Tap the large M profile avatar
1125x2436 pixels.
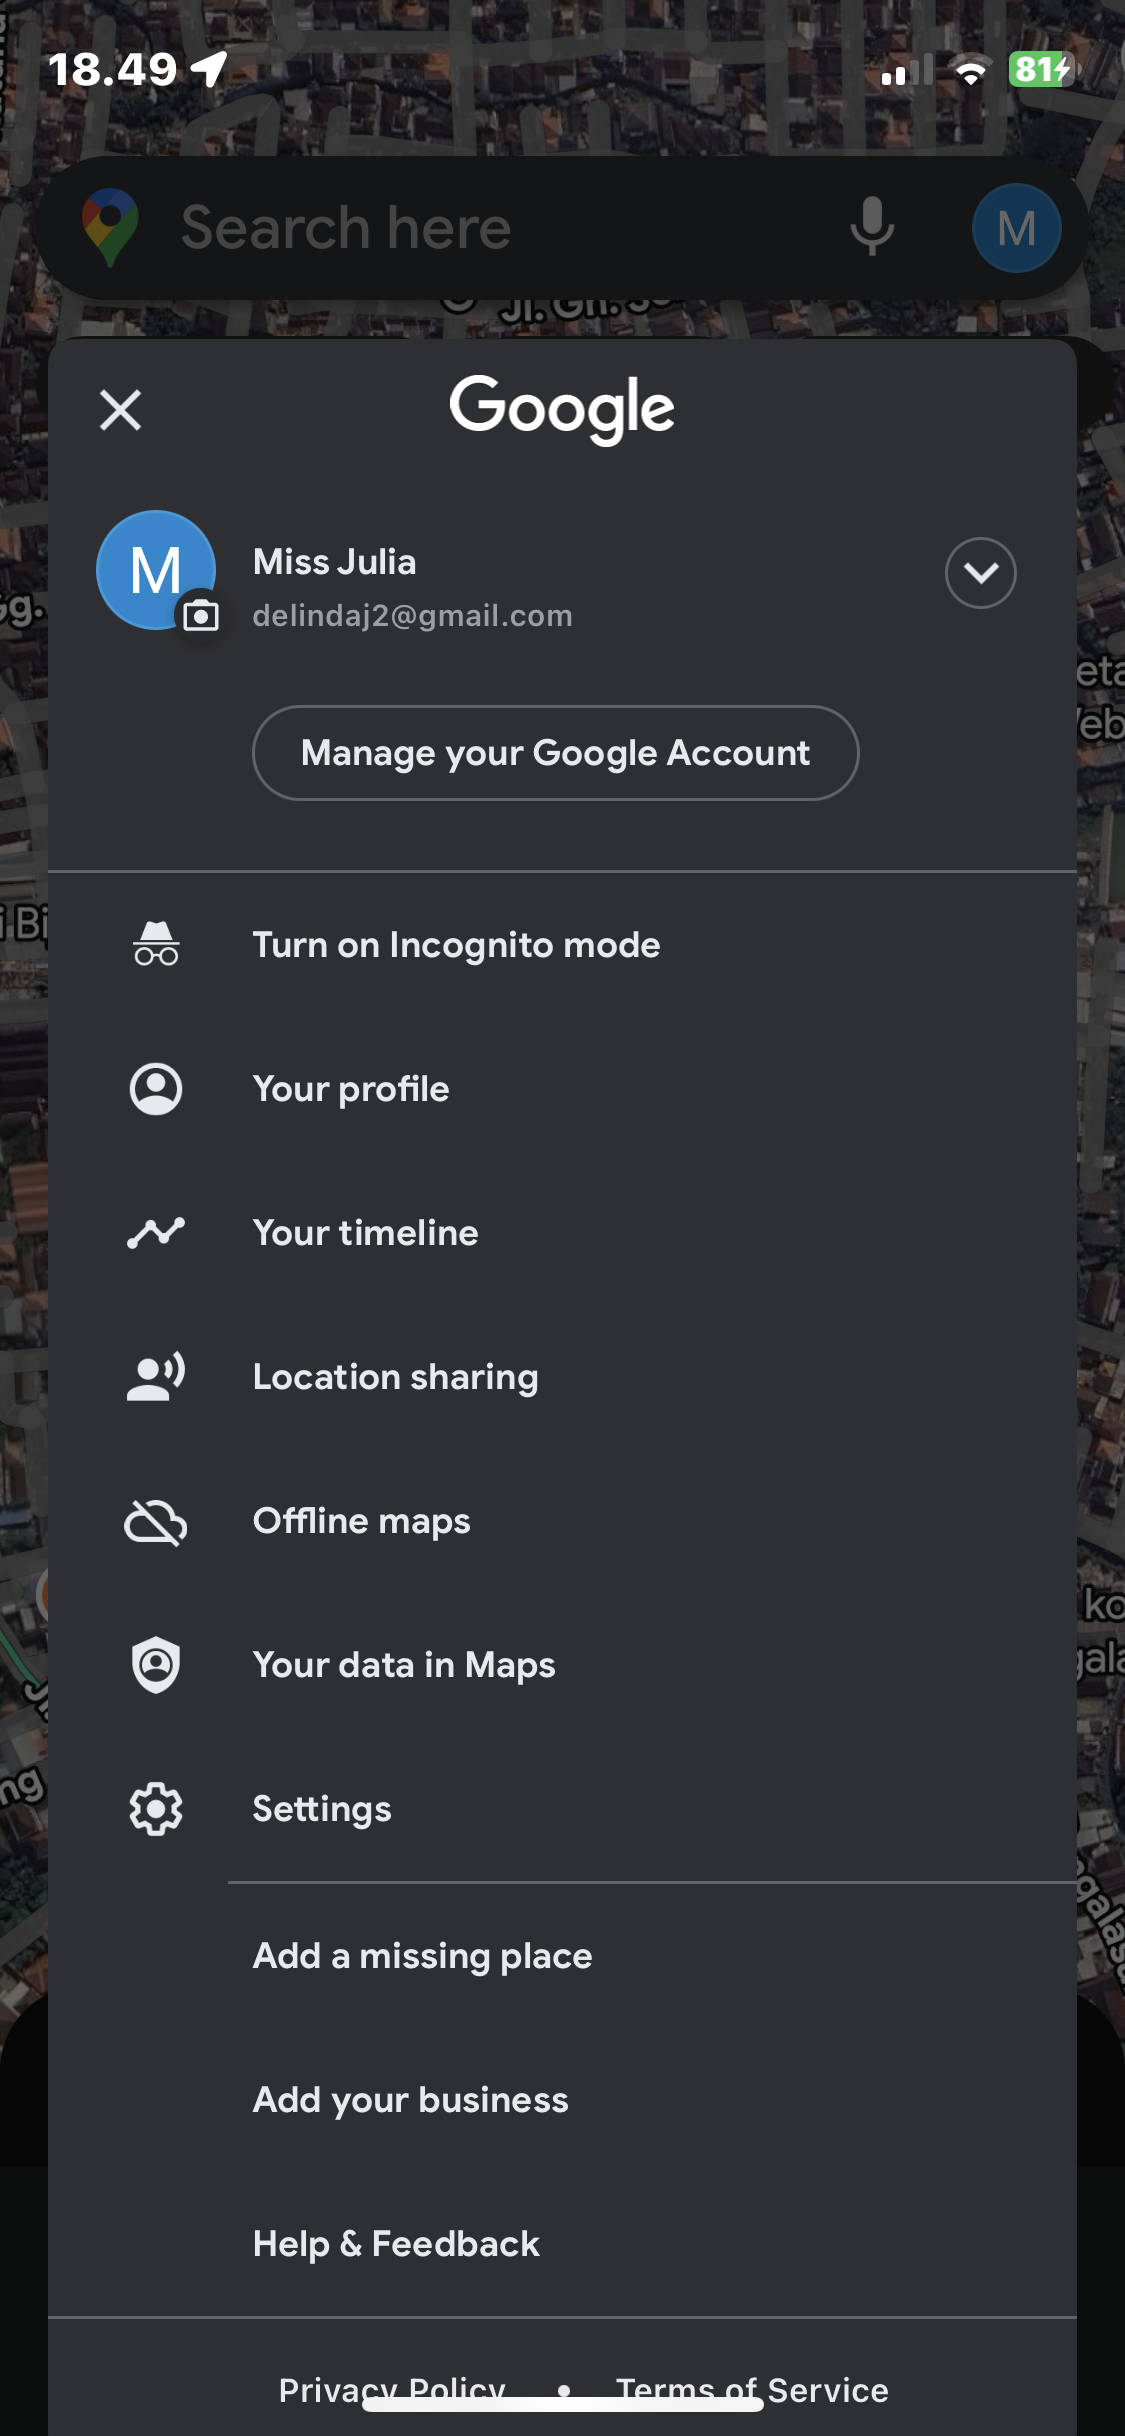pyautogui.click(x=156, y=570)
